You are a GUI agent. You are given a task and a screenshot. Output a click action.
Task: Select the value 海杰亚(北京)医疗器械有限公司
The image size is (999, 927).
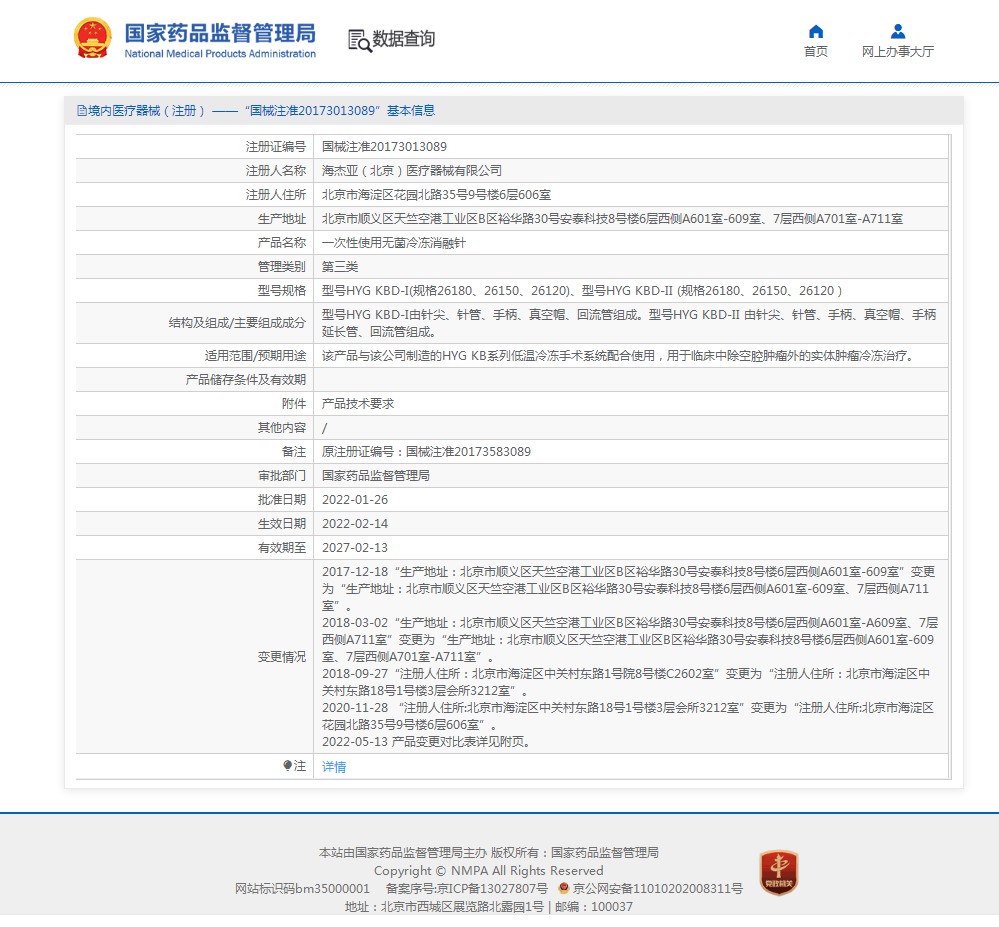click(x=412, y=171)
